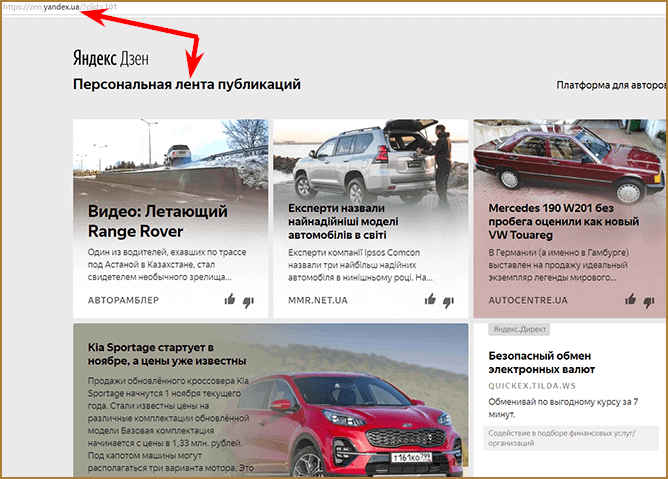This screenshot has height=479, width=668.
Task: Dislike the Mercedes 190 W201 article
Action: coord(649,302)
